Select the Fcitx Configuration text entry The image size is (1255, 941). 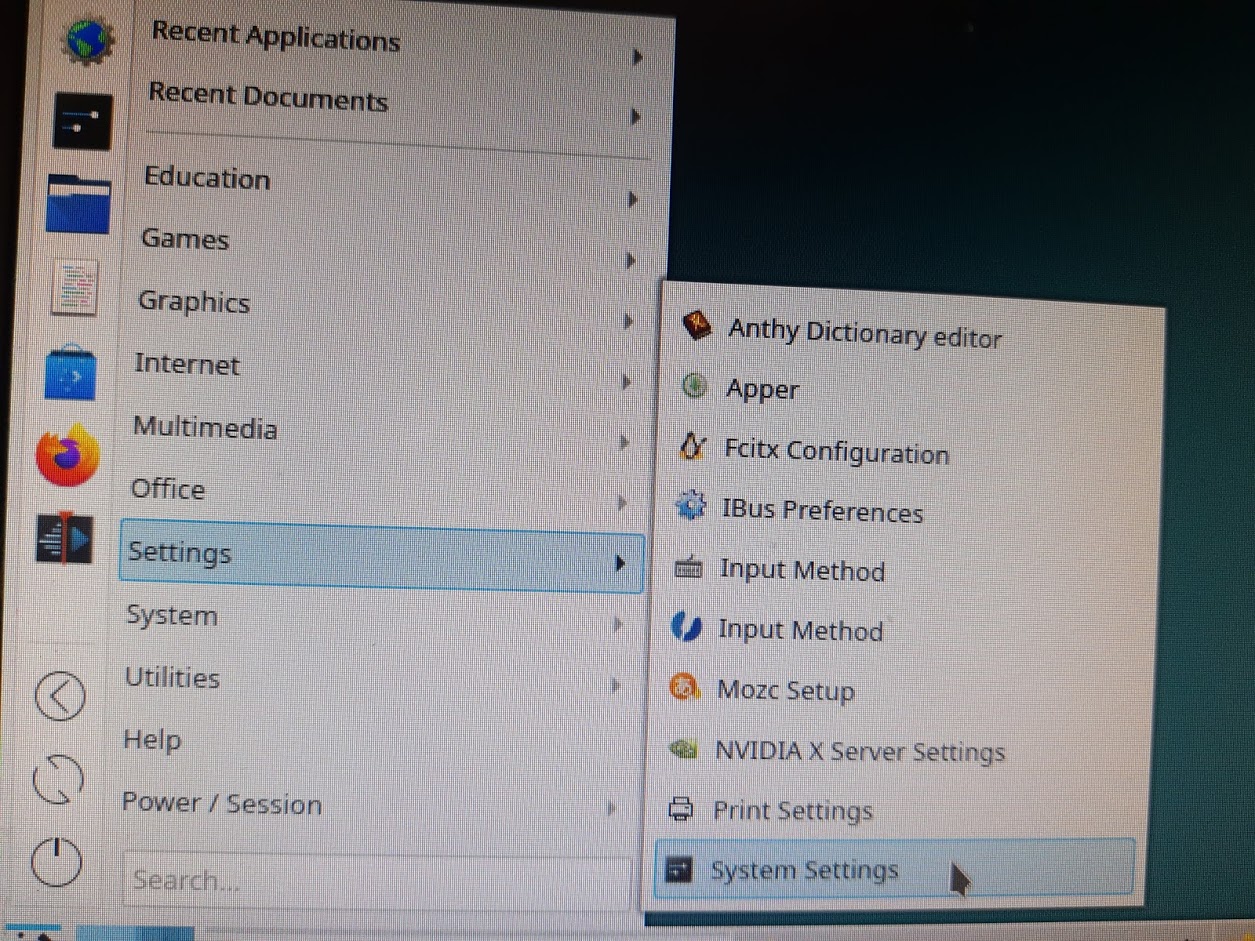836,451
